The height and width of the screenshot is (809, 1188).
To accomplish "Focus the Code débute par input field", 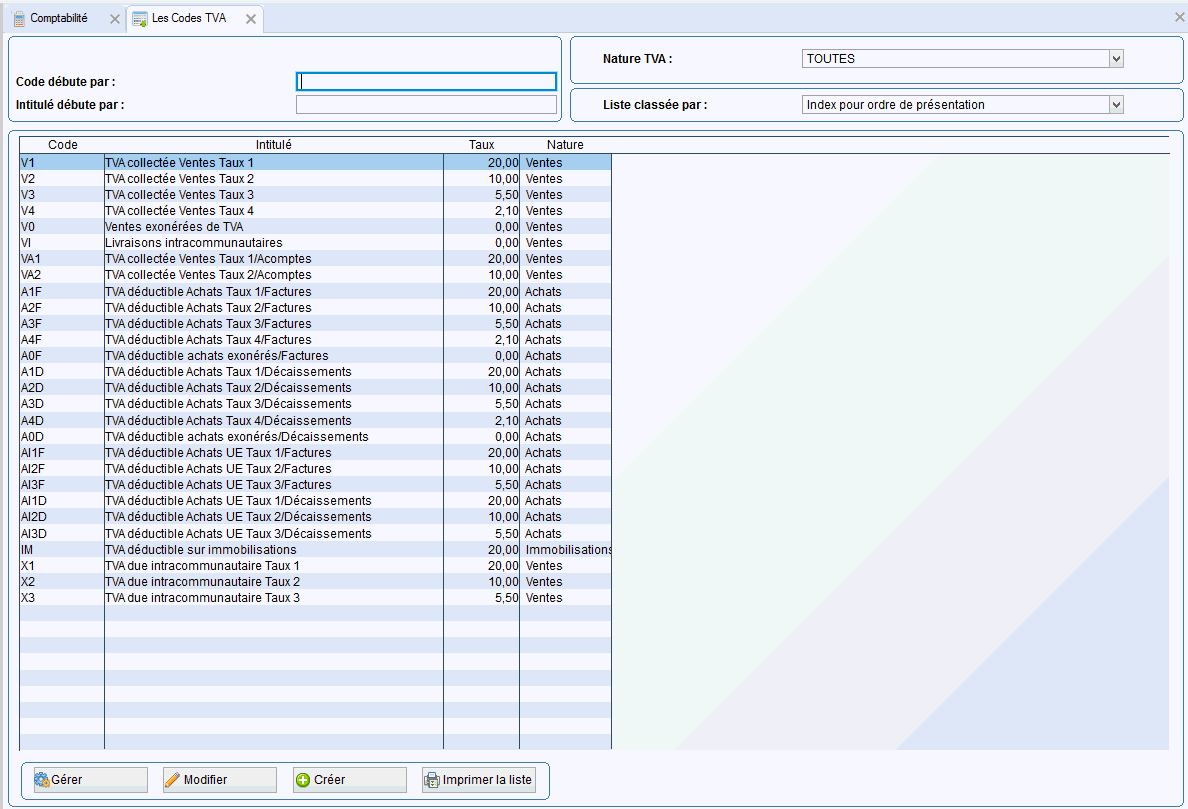I will (x=426, y=81).
